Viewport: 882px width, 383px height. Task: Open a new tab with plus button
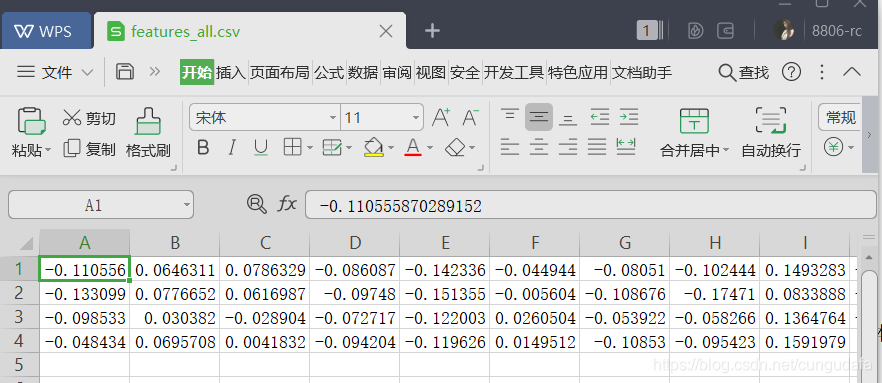pos(432,31)
